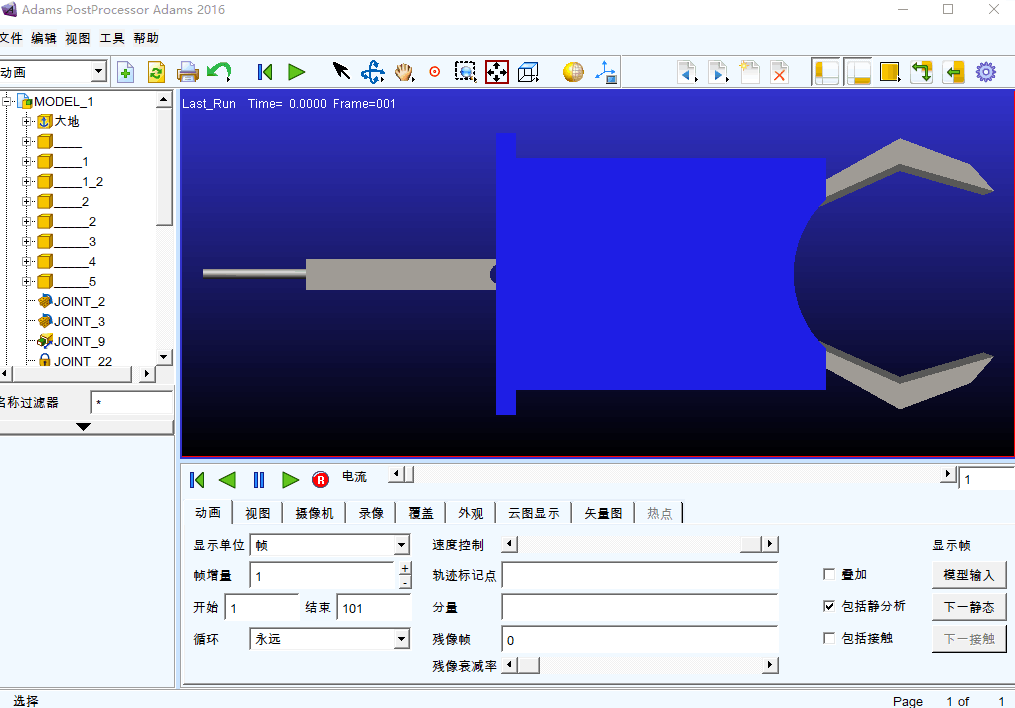Image resolution: width=1015 pixels, height=708 pixels.
Task: Click the 下一静态 button
Action: (969, 607)
